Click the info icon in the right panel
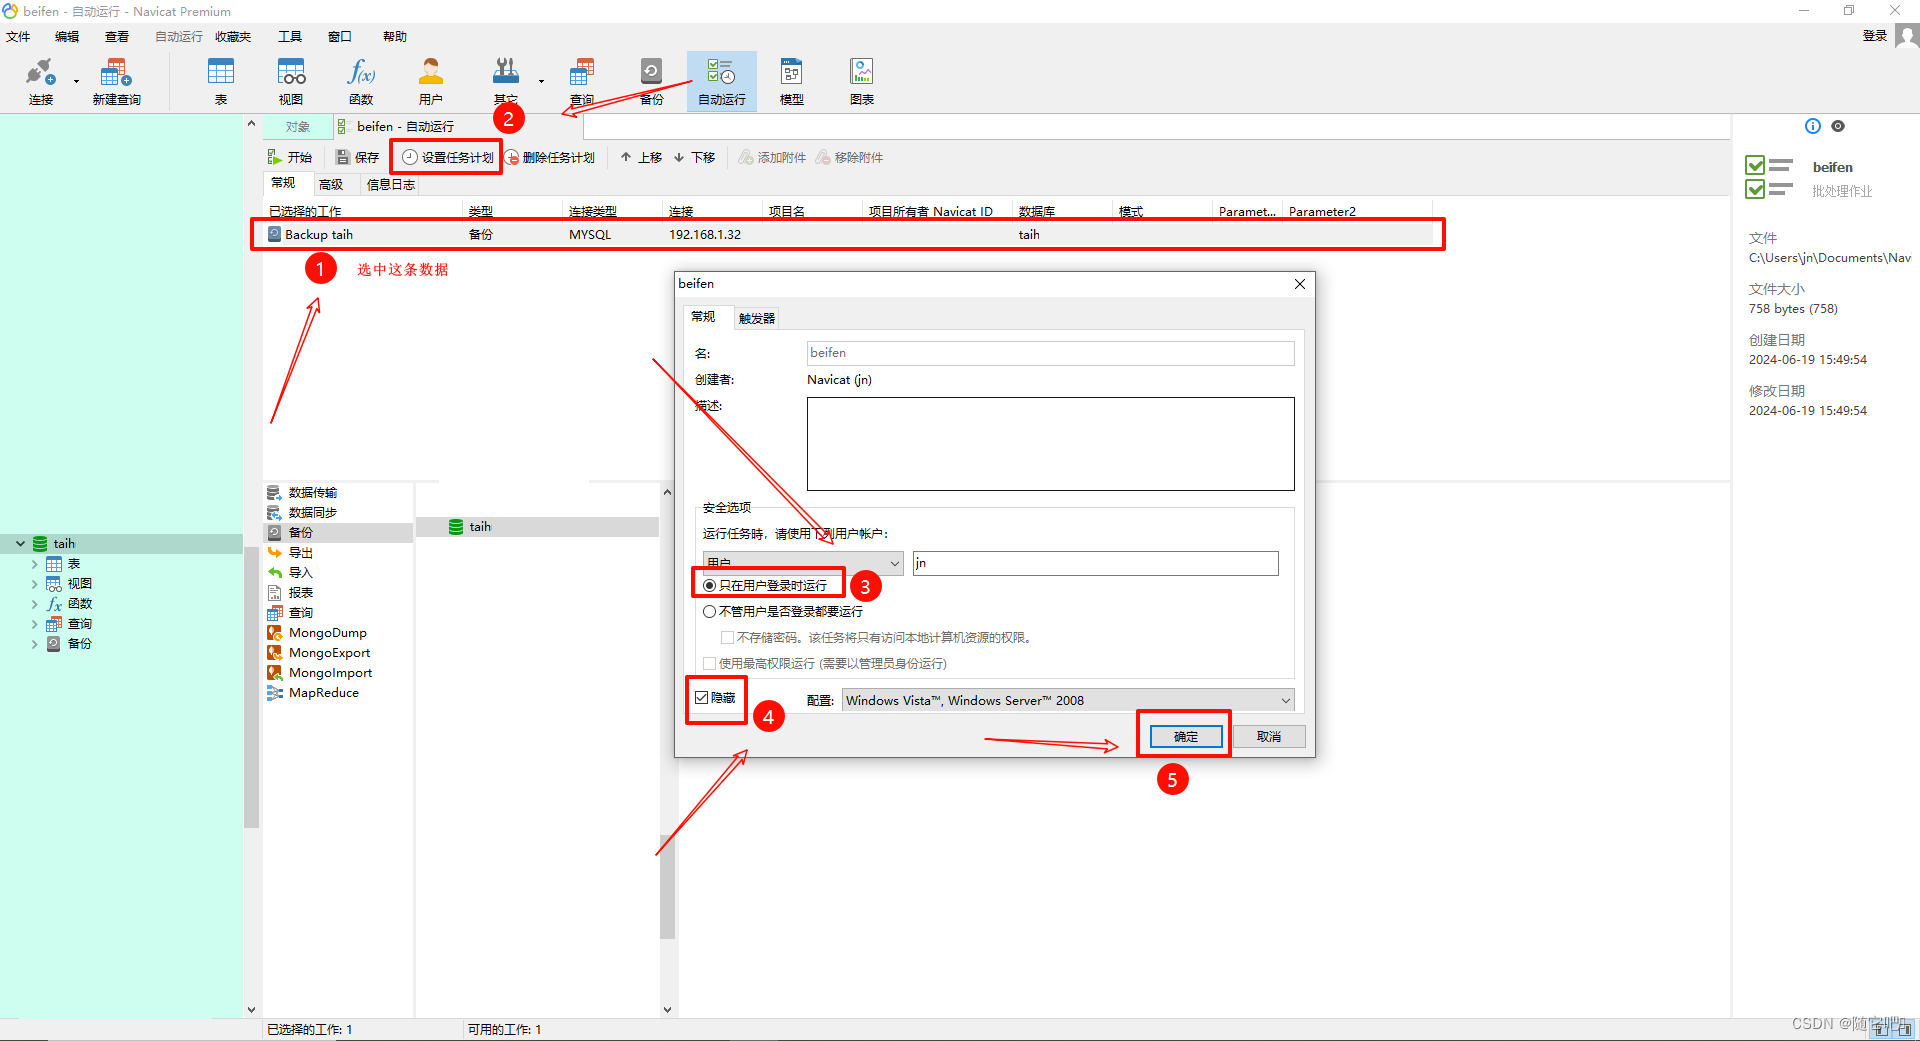The image size is (1920, 1041). click(x=1812, y=126)
